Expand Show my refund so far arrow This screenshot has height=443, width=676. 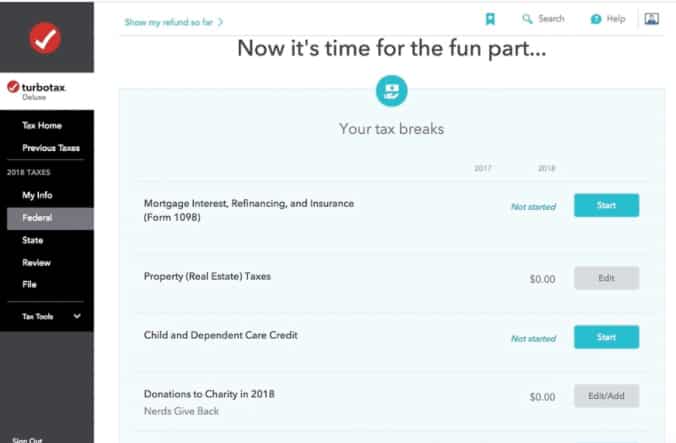click(x=220, y=22)
